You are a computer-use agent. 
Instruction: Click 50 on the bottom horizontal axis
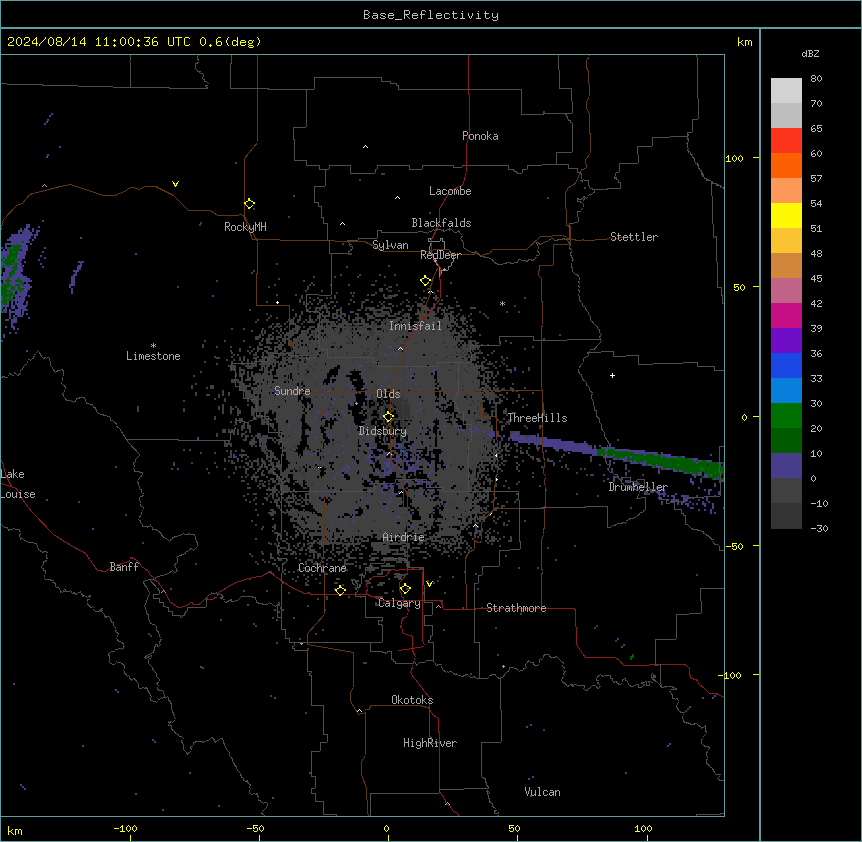[x=514, y=828]
